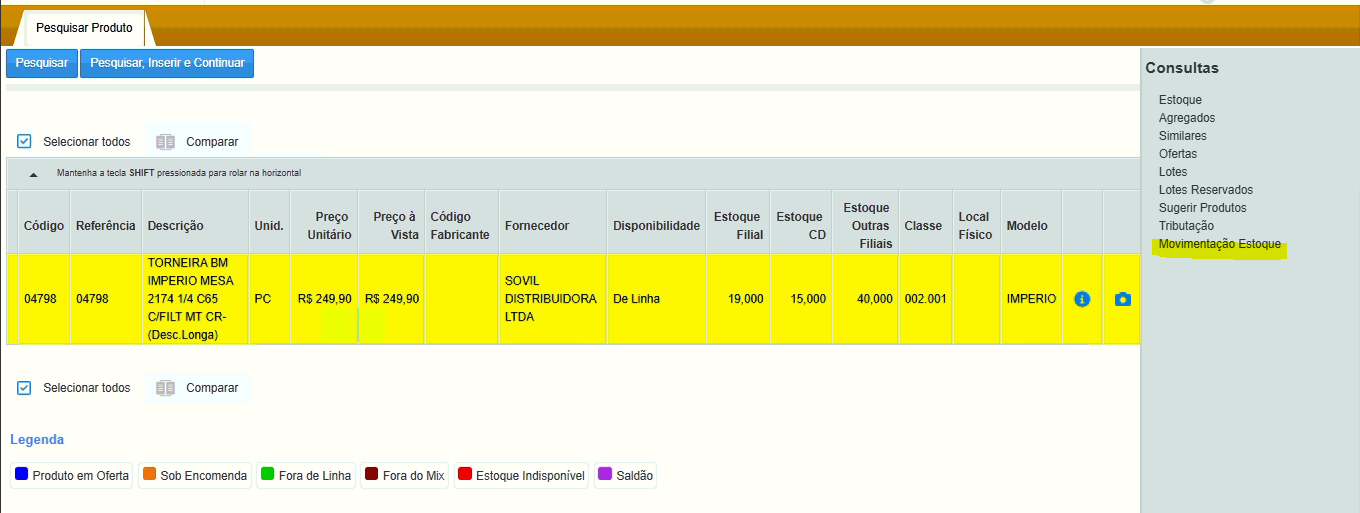1360x513 pixels.
Task: Open the Estoque consulta link
Action: pos(1180,100)
